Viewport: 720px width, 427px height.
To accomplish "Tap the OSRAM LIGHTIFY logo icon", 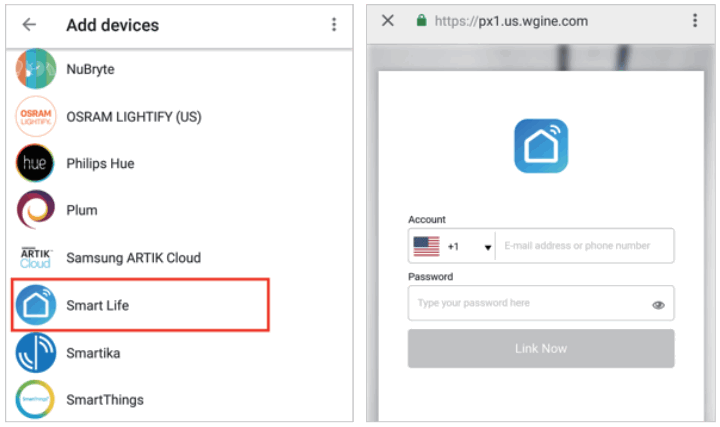I will pyautogui.click(x=36, y=116).
